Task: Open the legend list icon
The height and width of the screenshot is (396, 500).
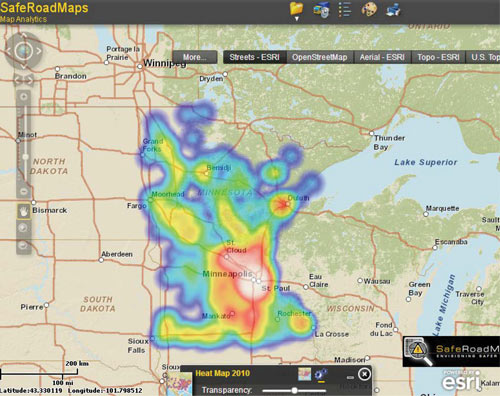Action: click(345, 9)
